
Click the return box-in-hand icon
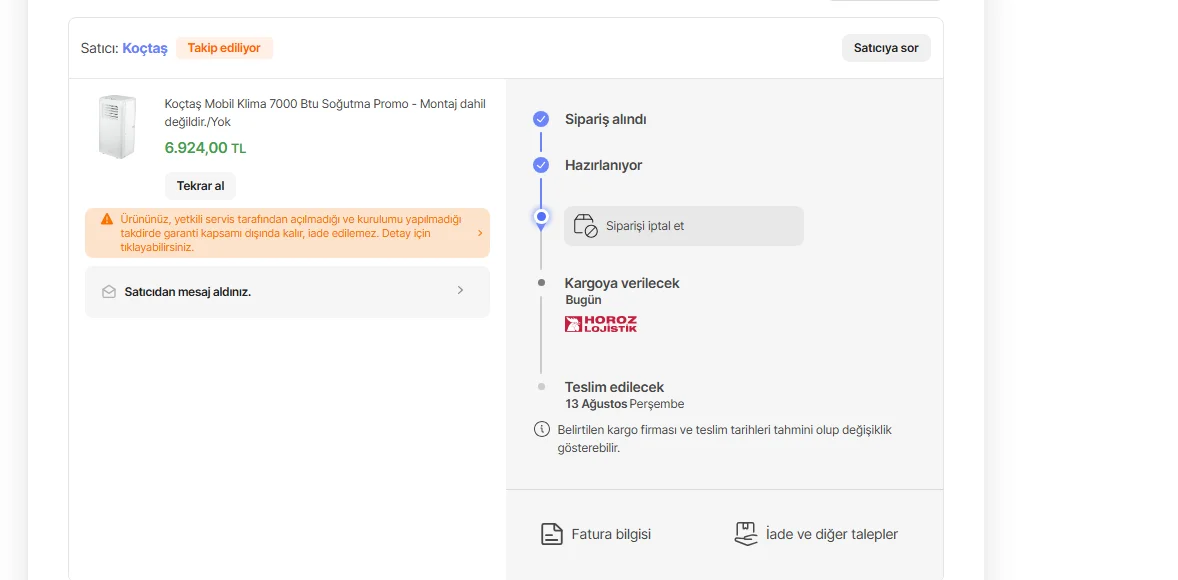745,534
